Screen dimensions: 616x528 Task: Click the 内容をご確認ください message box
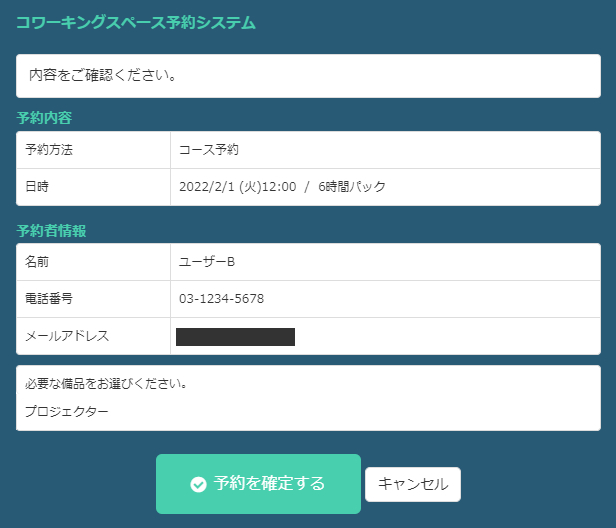(308, 75)
